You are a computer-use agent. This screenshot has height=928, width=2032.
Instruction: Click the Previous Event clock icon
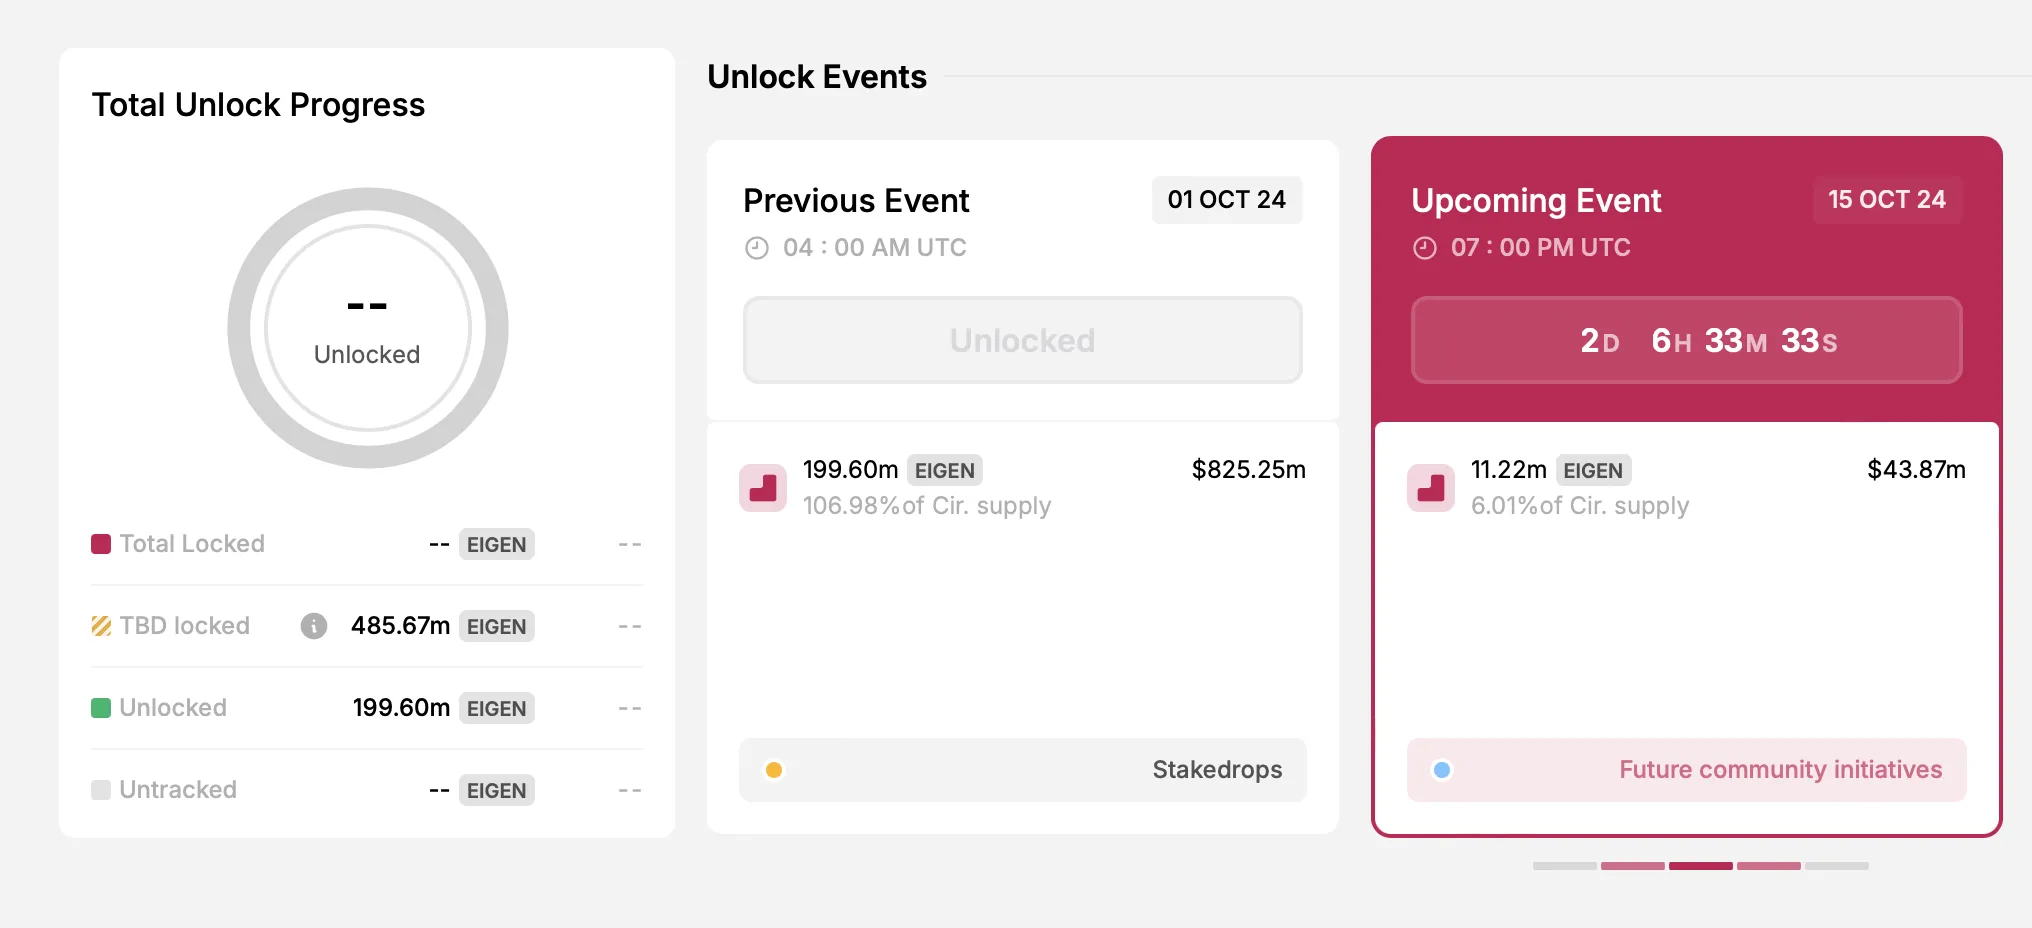point(757,248)
